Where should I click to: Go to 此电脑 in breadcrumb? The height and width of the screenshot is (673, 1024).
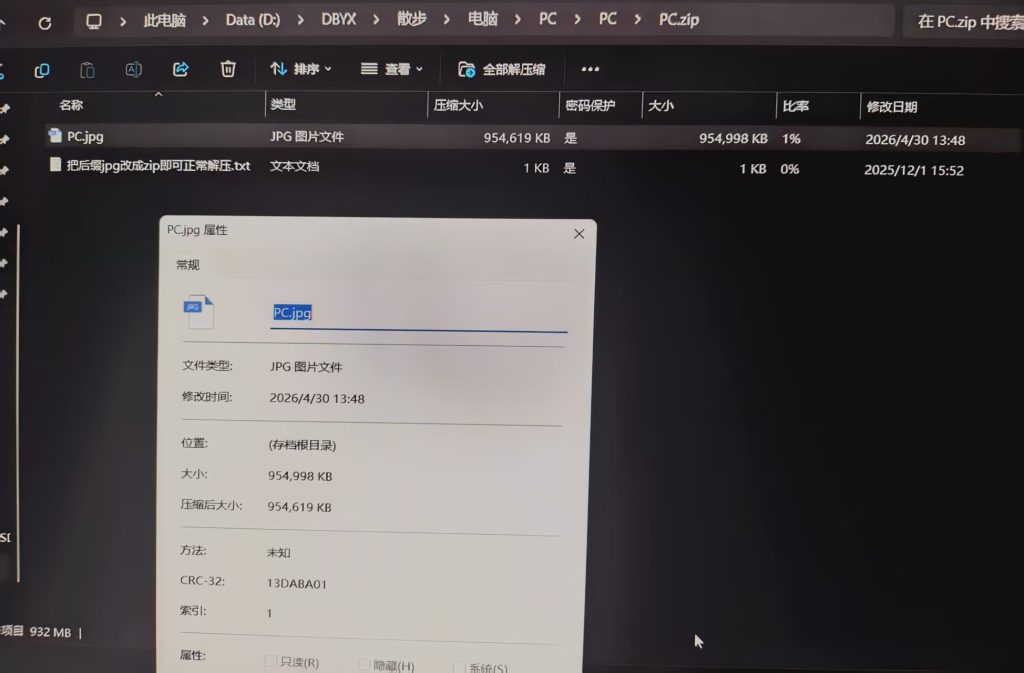tap(165, 21)
